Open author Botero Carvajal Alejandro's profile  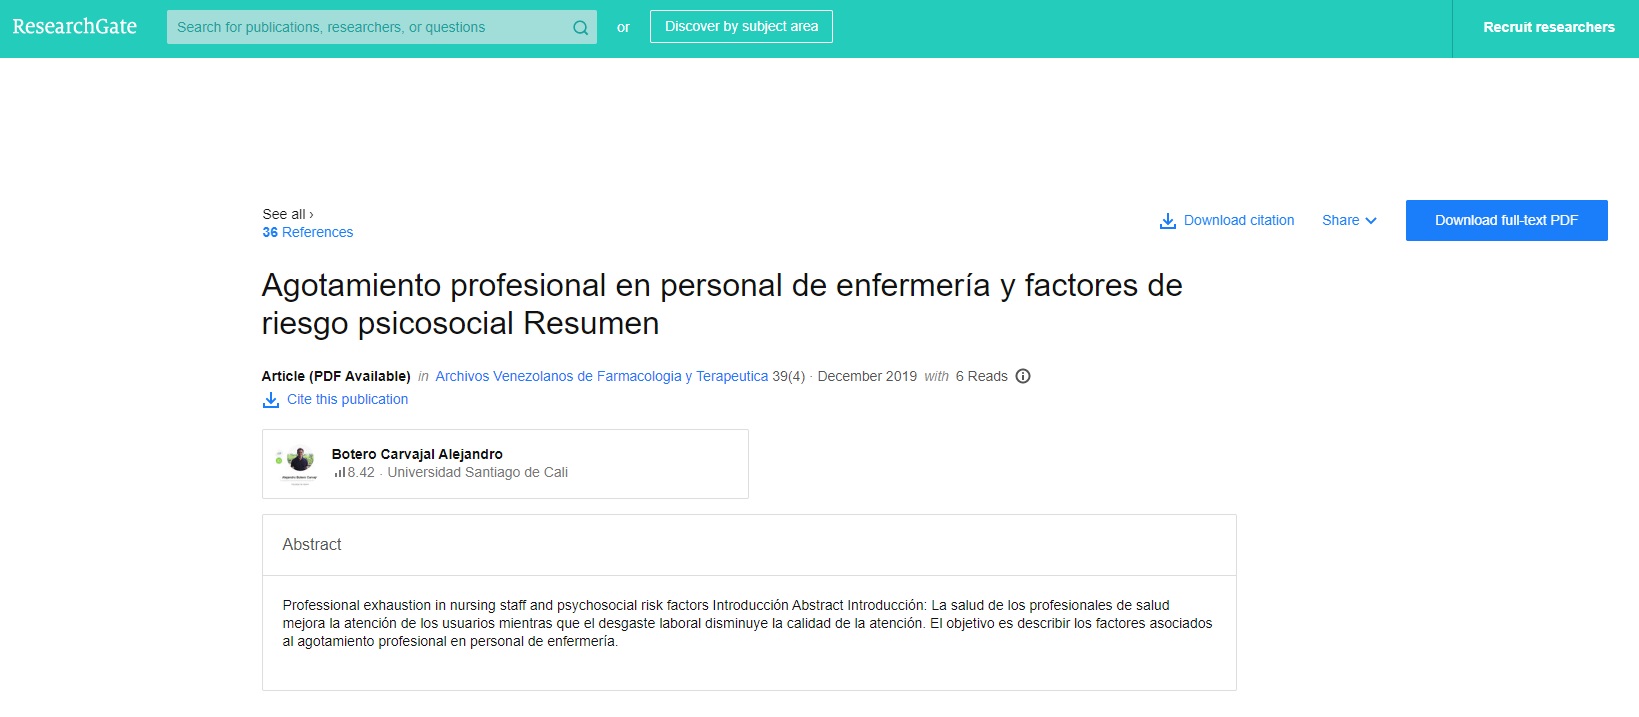[x=417, y=454]
